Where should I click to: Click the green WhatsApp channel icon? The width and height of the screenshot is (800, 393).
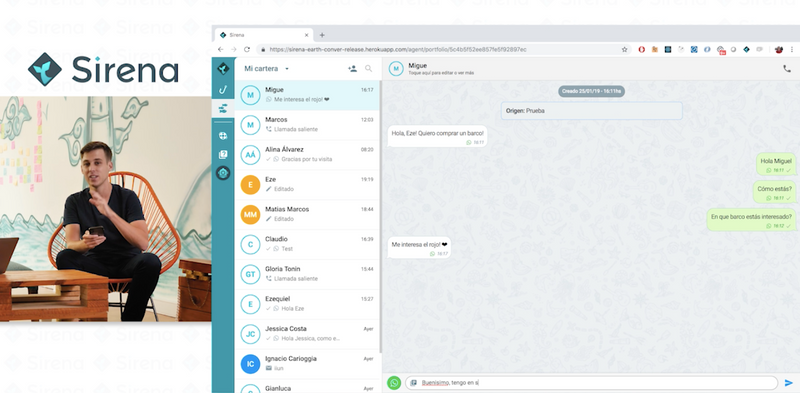(394, 383)
